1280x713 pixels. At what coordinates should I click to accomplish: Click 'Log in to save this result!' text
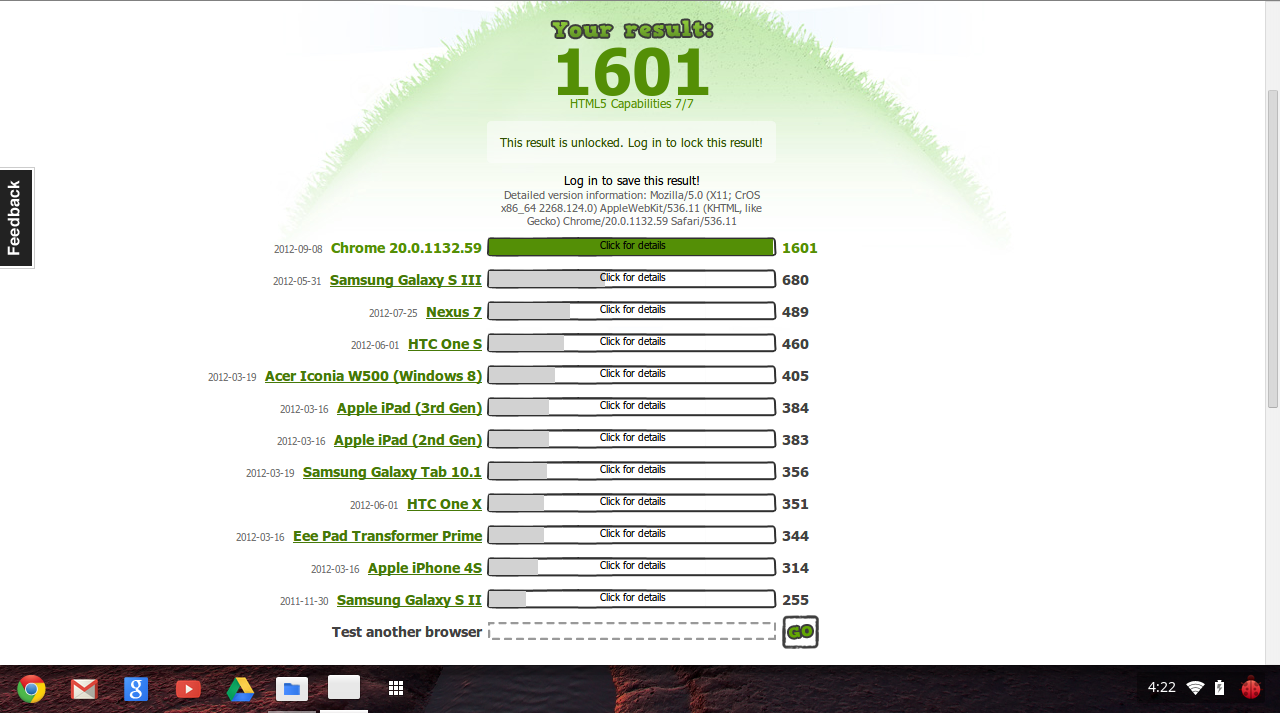(631, 181)
